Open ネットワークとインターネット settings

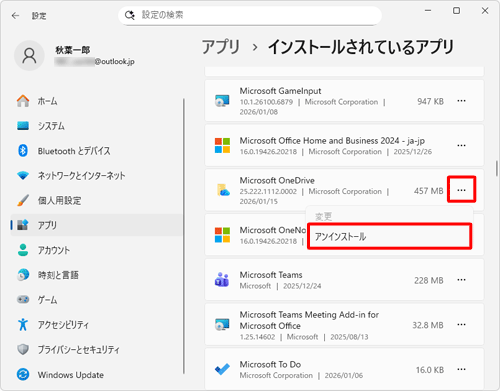coord(97,176)
